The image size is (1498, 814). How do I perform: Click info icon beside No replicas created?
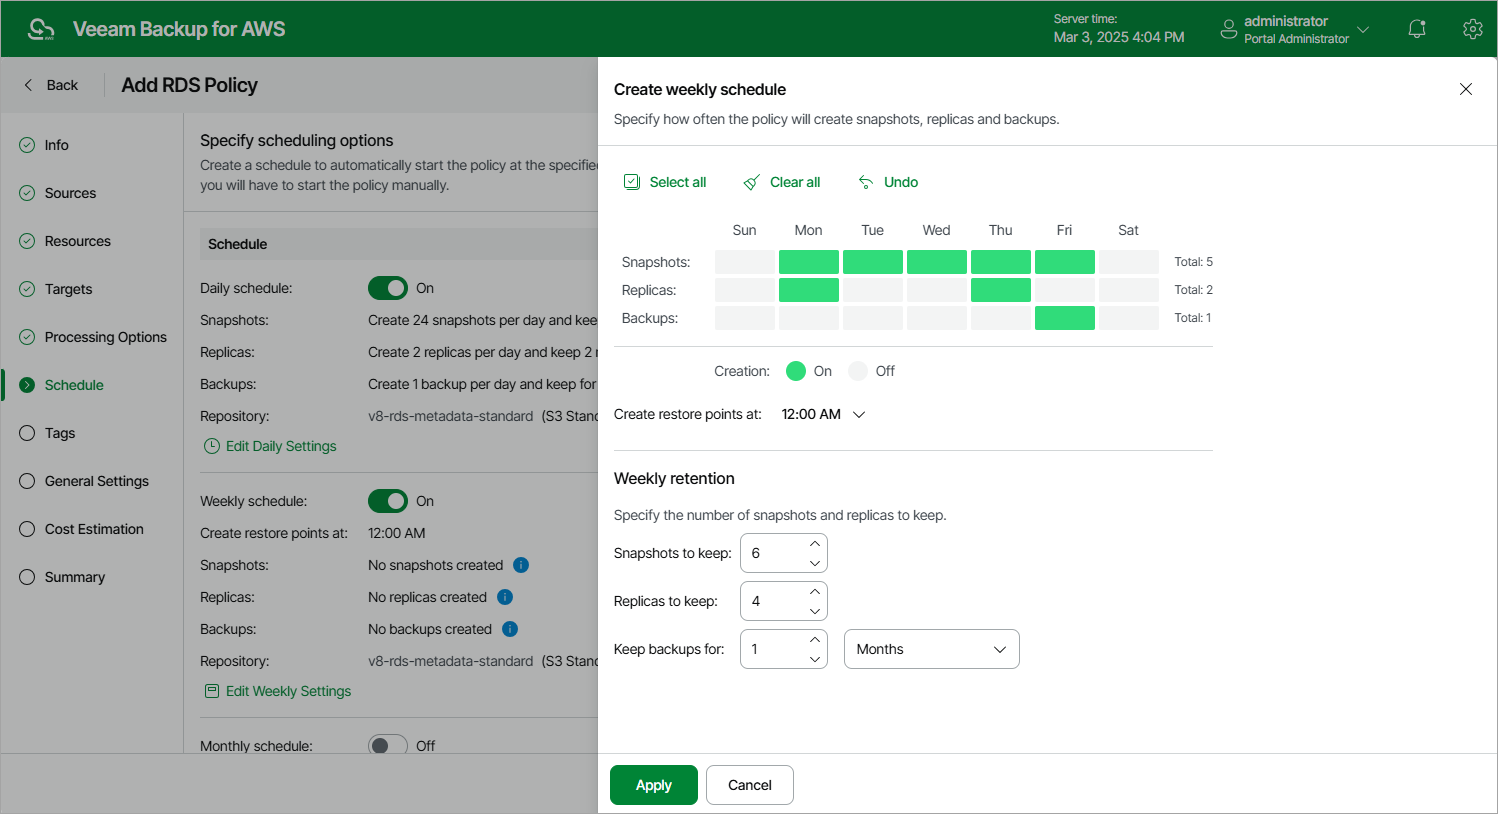505,597
